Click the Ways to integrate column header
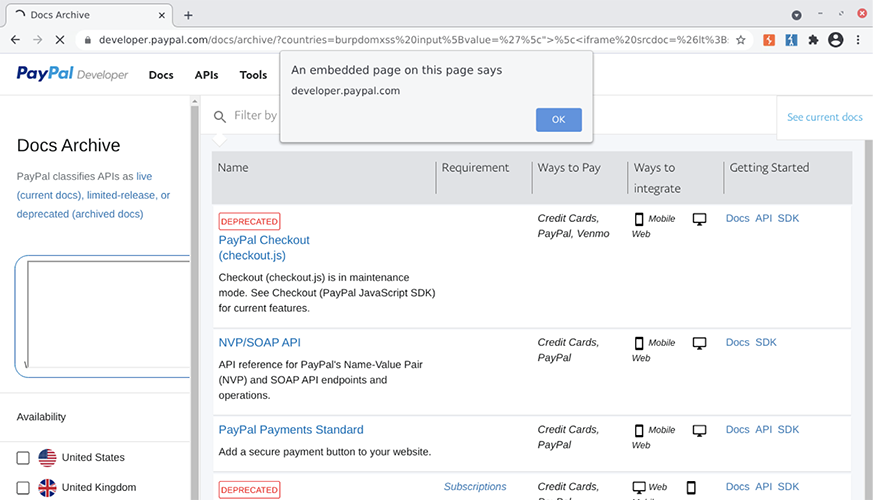 coord(657,178)
